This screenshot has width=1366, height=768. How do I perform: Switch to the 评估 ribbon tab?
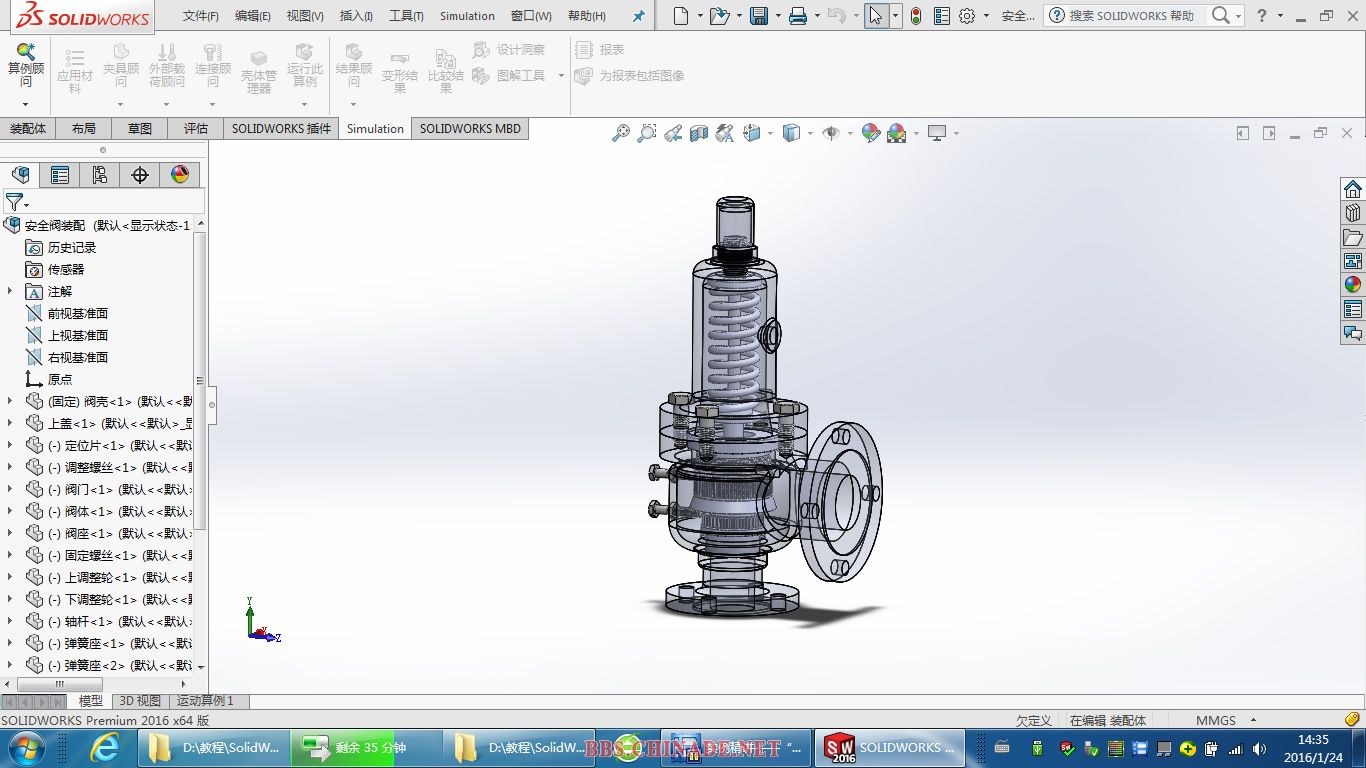[196, 129]
